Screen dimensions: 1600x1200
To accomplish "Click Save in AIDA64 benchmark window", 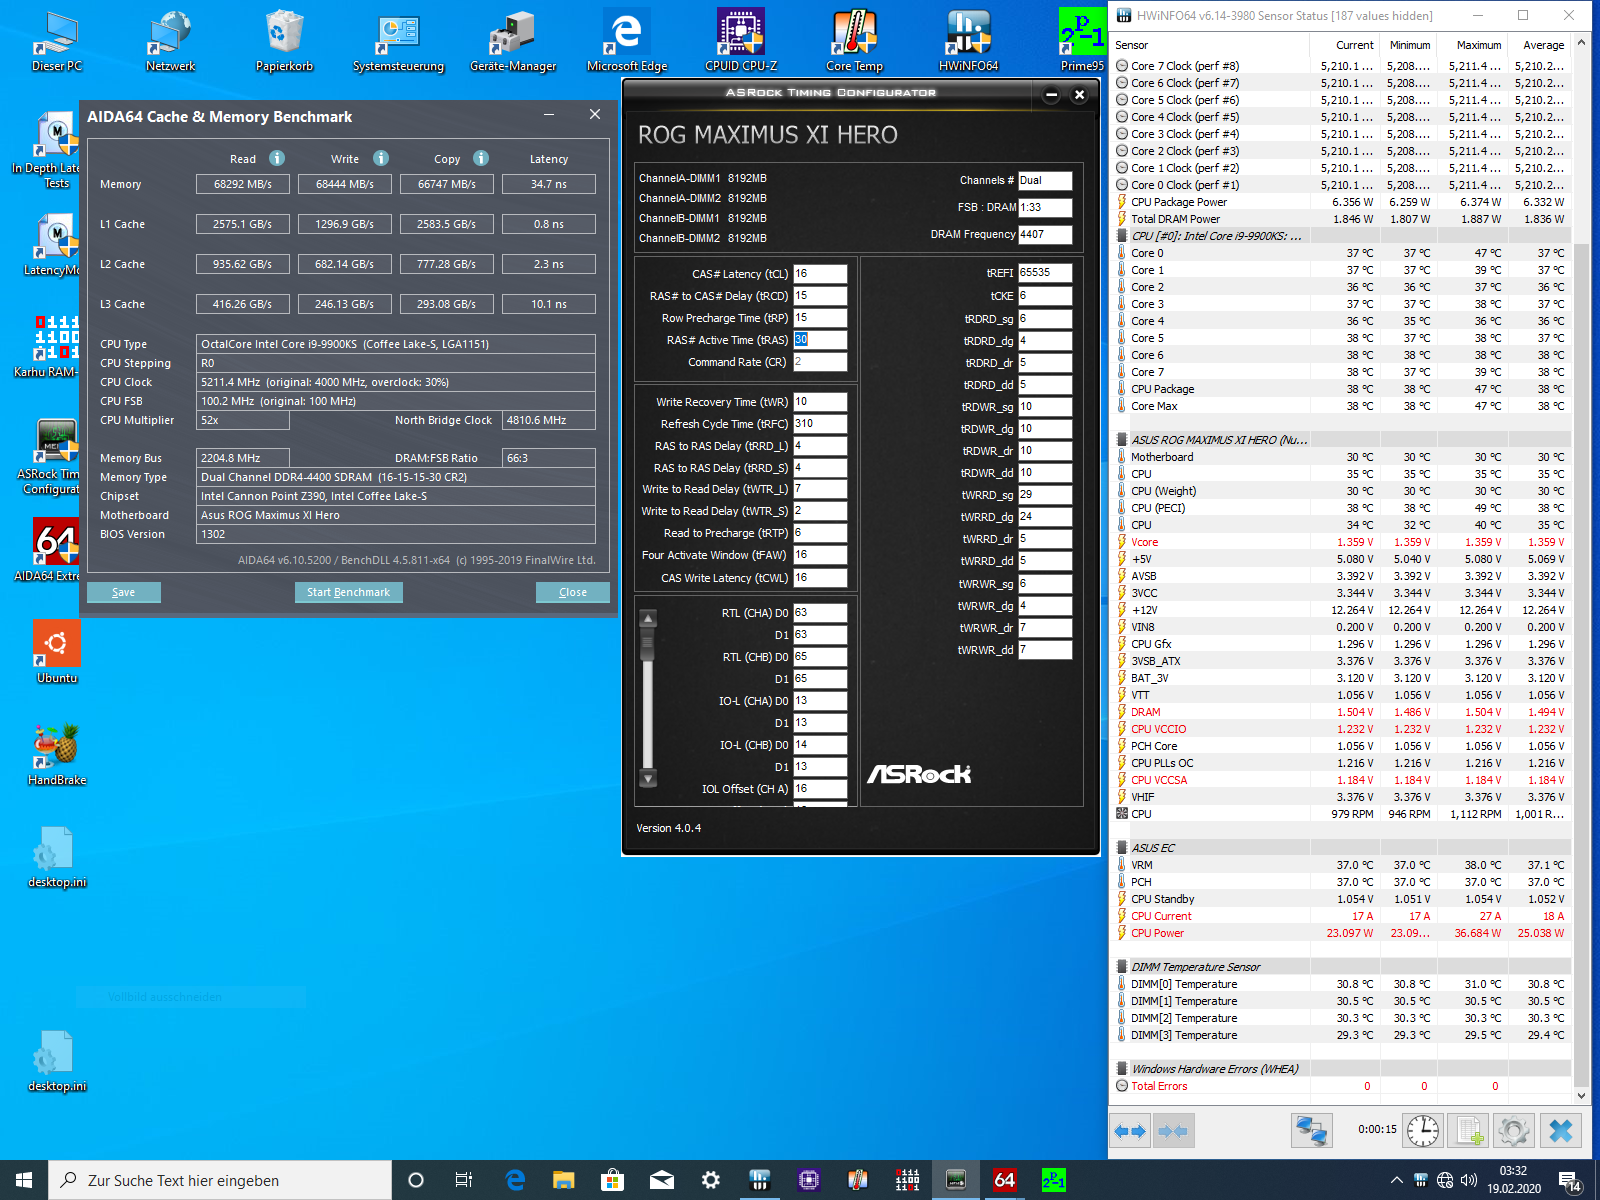I will pos(124,592).
